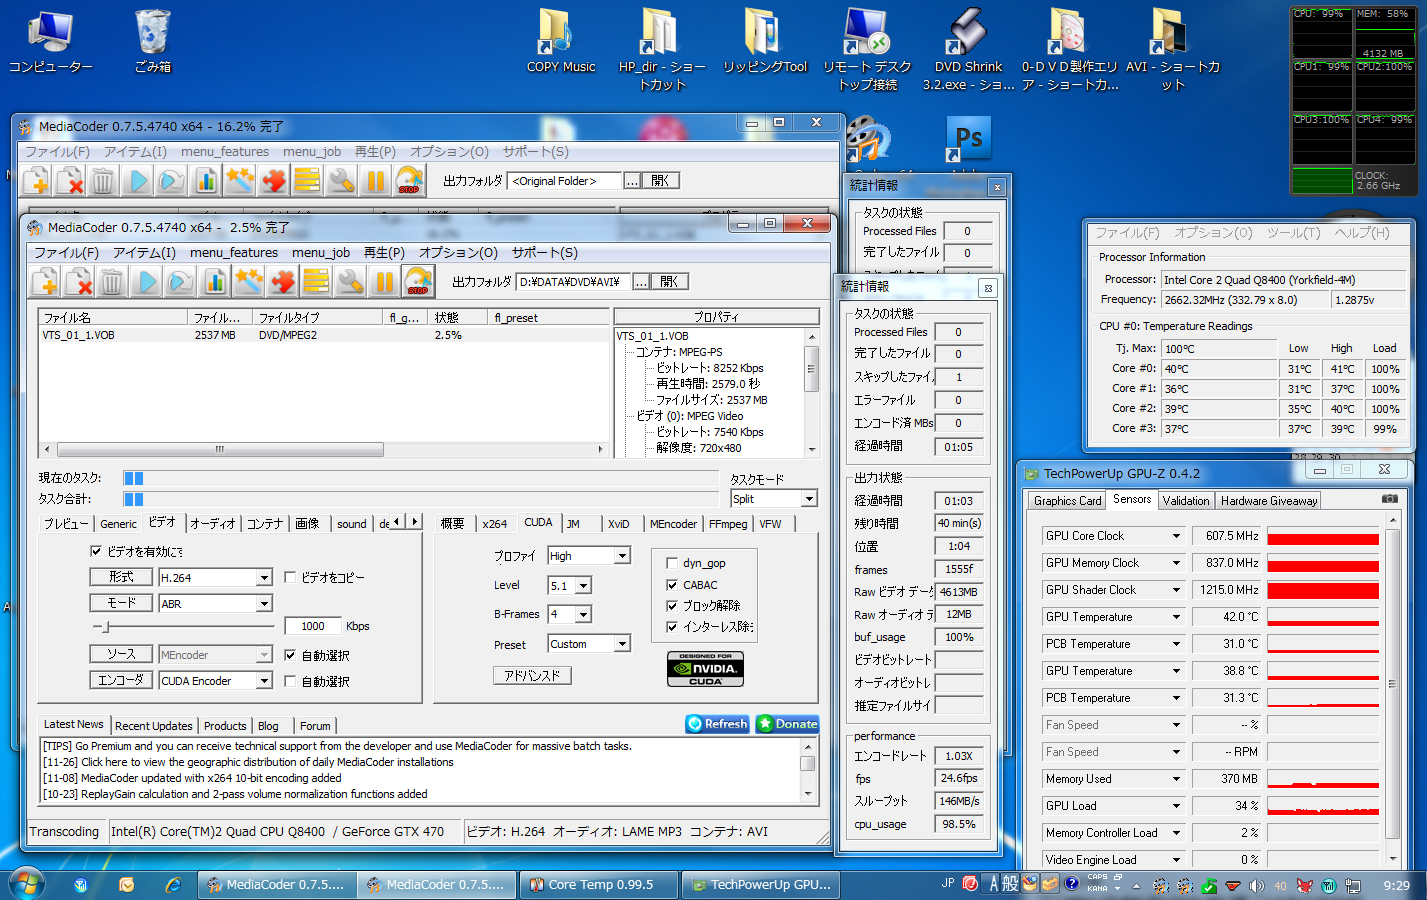Screen dimensions: 1427x900
Task: Click 開く next to the D:\DATA\DVD\AVI folder
Action: point(669,282)
